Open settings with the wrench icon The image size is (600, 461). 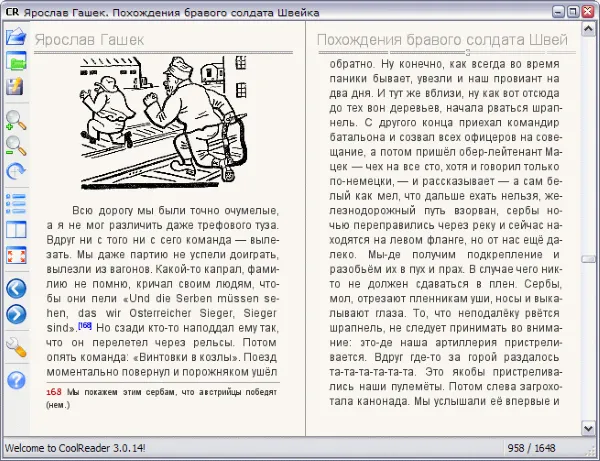coord(16,347)
